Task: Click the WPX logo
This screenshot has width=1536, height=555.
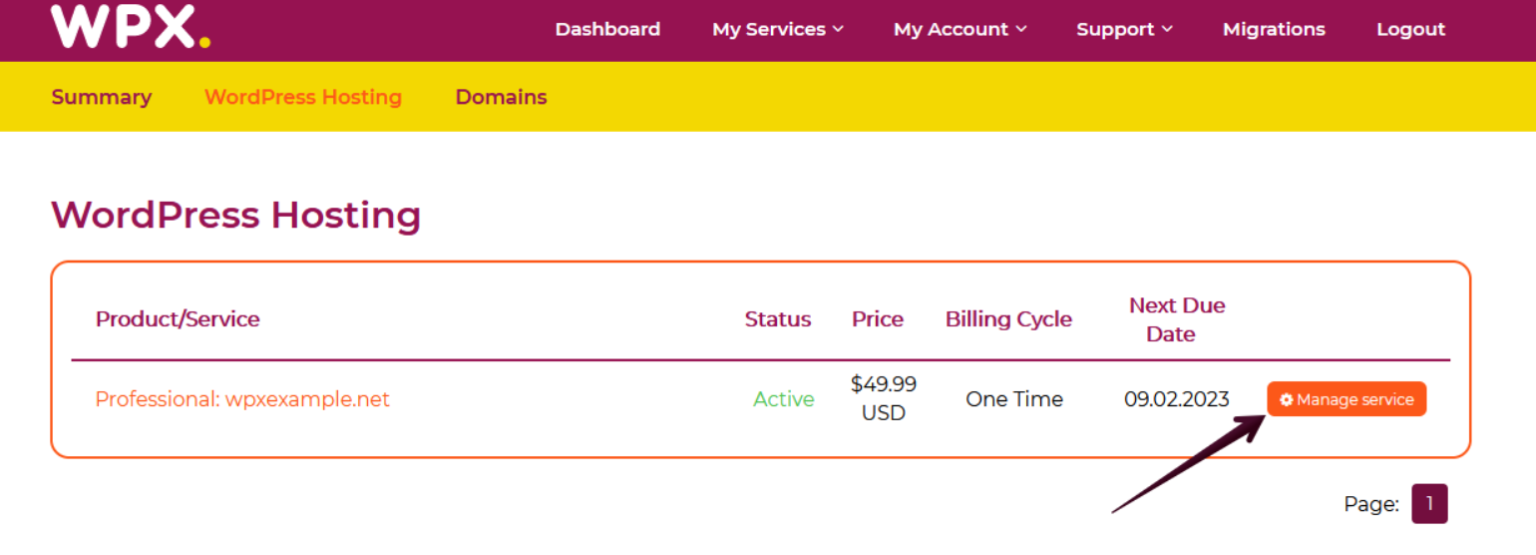Action: (x=130, y=27)
